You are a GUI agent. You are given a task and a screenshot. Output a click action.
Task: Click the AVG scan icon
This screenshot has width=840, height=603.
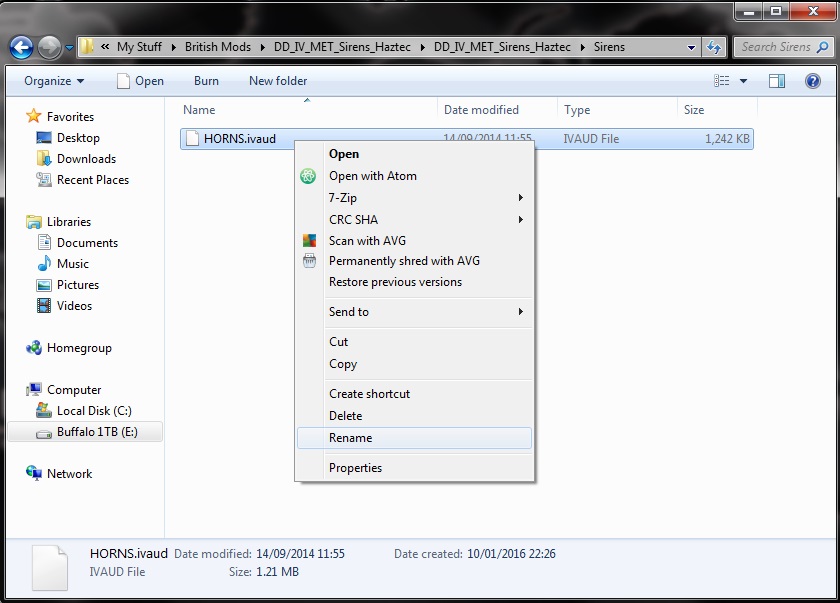tap(309, 240)
